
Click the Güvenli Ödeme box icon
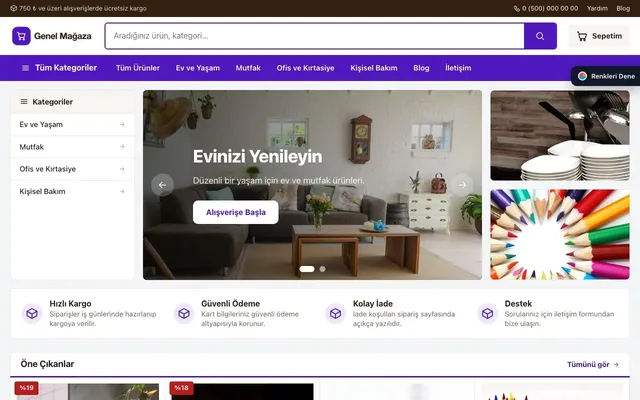click(x=184, y=313)
